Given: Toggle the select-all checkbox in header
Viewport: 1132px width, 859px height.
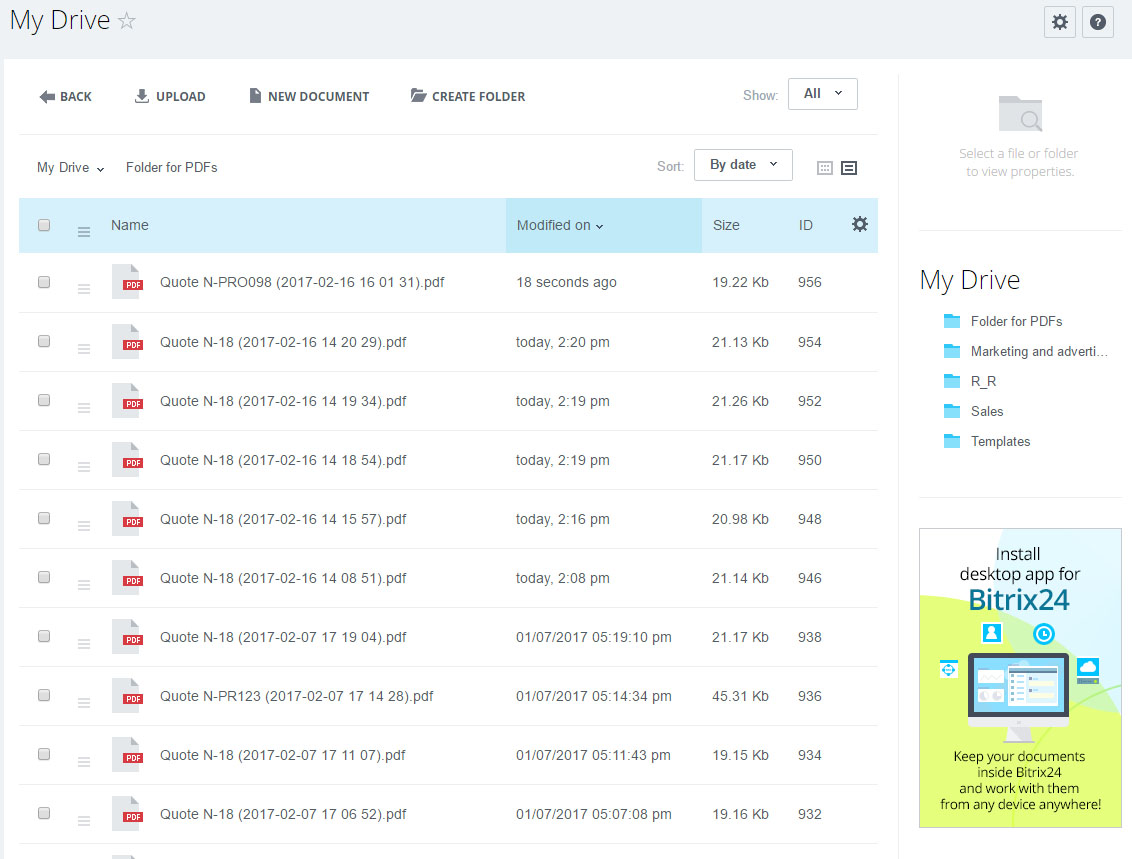Looking at the screenshot, I should (44, 225).
